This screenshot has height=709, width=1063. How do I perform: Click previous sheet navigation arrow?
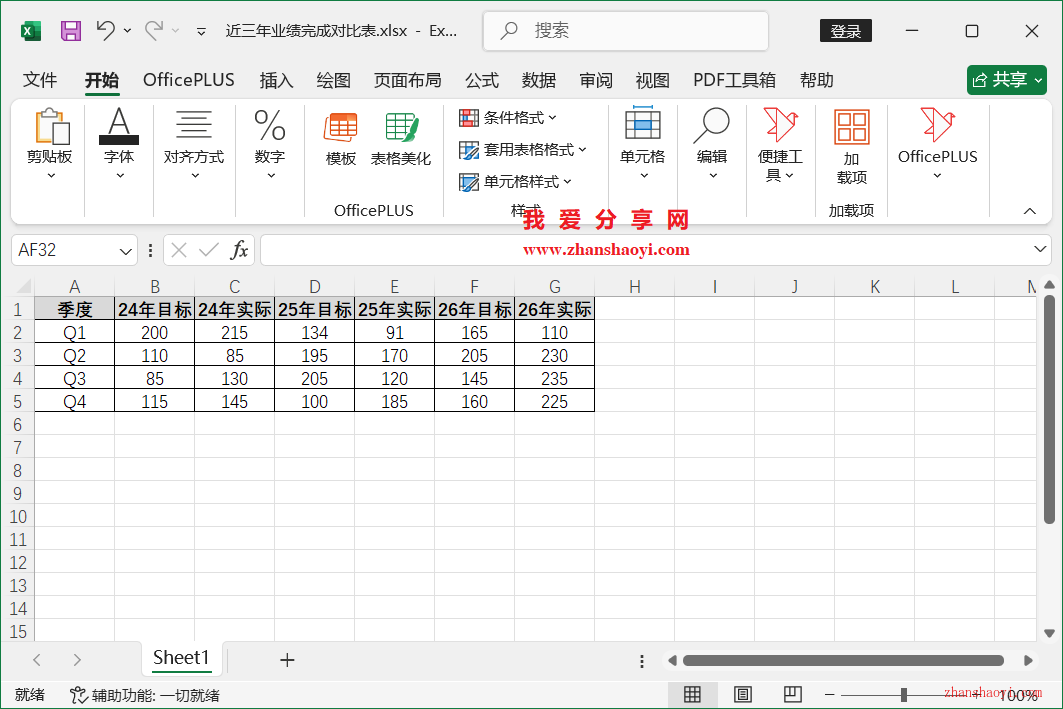[x=37, y=660]
